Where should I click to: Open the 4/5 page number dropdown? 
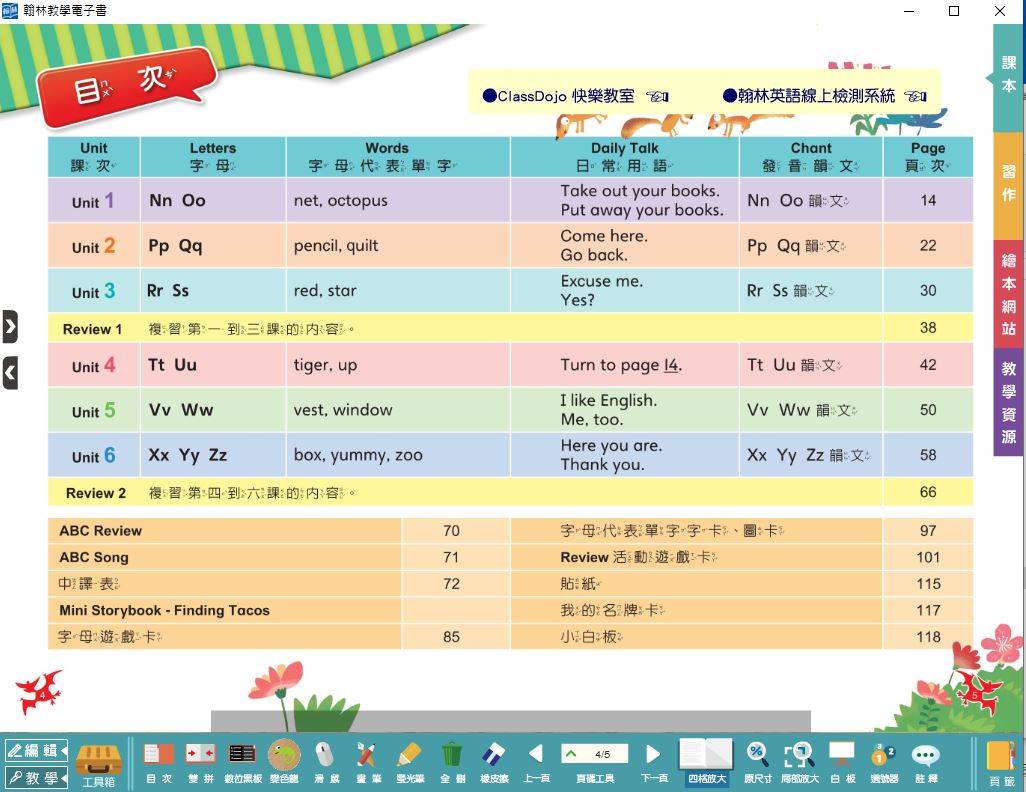click(594, 754)
